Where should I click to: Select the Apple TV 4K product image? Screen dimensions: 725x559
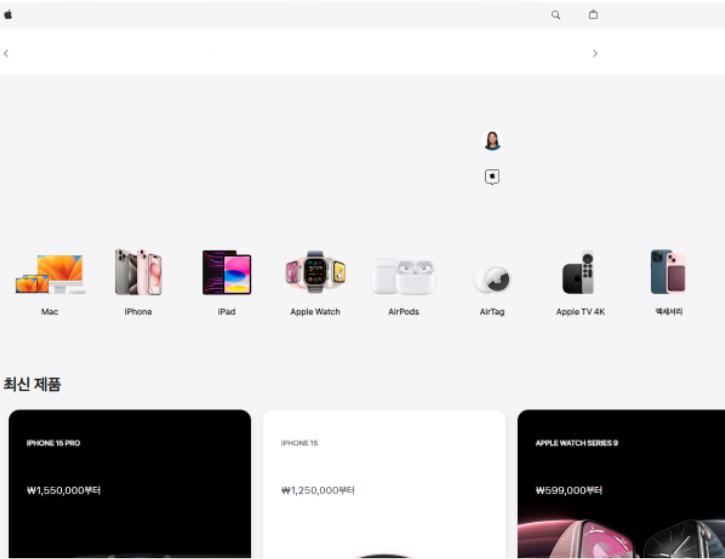click(579, 272)
